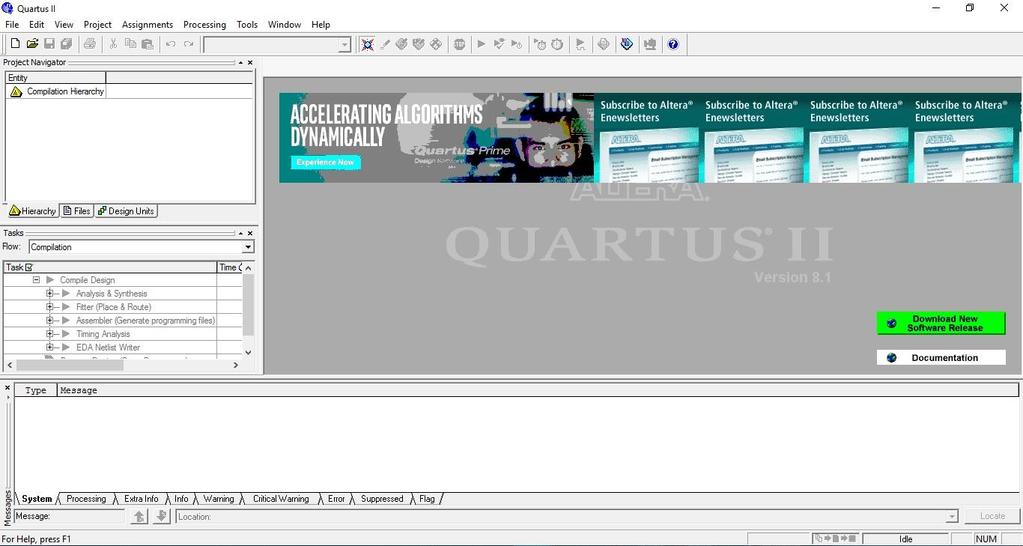Expand the Timing Analysis task node

pos(50,333)
